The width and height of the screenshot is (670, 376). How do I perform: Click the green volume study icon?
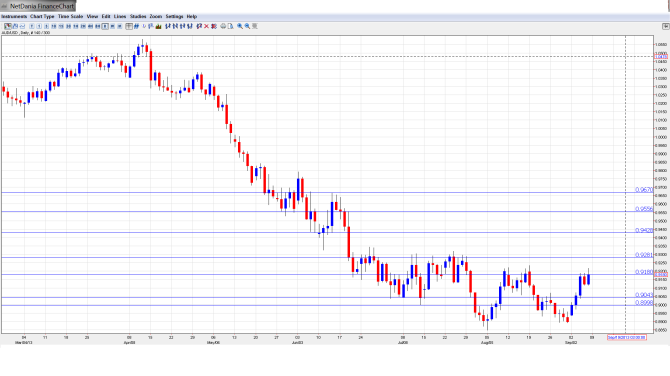[x=159, y=26]
